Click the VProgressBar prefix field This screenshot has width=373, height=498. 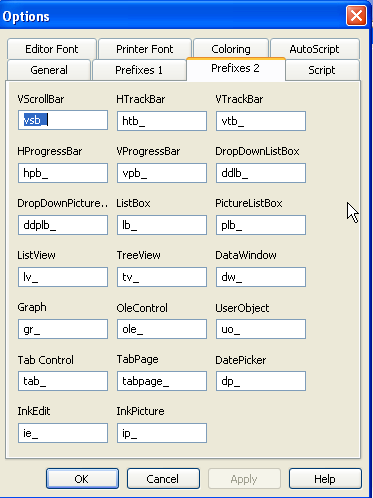coord(162,173)
